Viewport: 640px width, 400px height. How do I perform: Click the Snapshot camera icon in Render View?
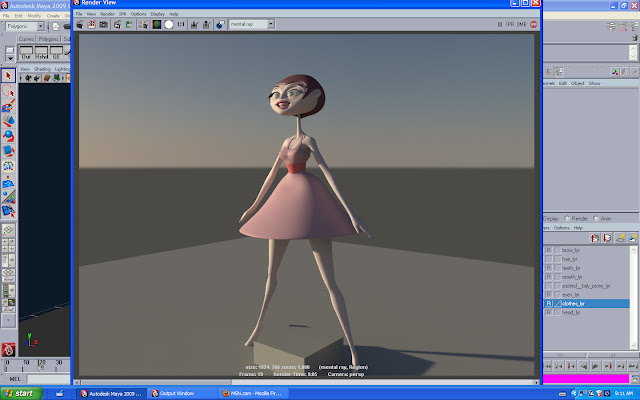click(104, 24)
